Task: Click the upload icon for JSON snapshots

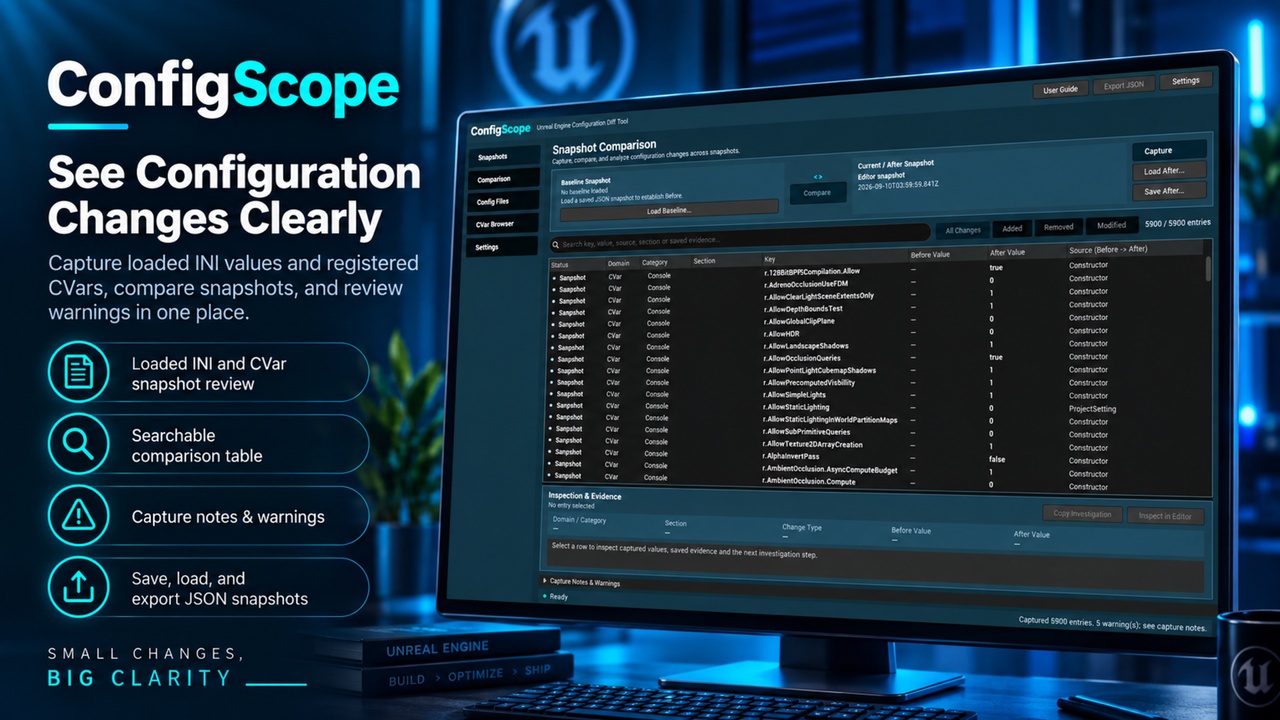Action: click(x=78, y=588)
